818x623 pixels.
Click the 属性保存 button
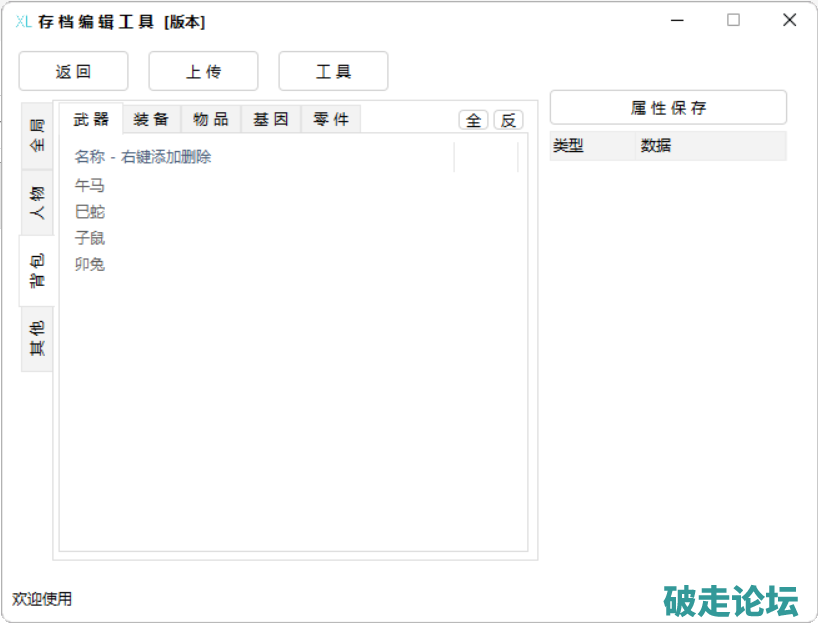click(668, 108)
